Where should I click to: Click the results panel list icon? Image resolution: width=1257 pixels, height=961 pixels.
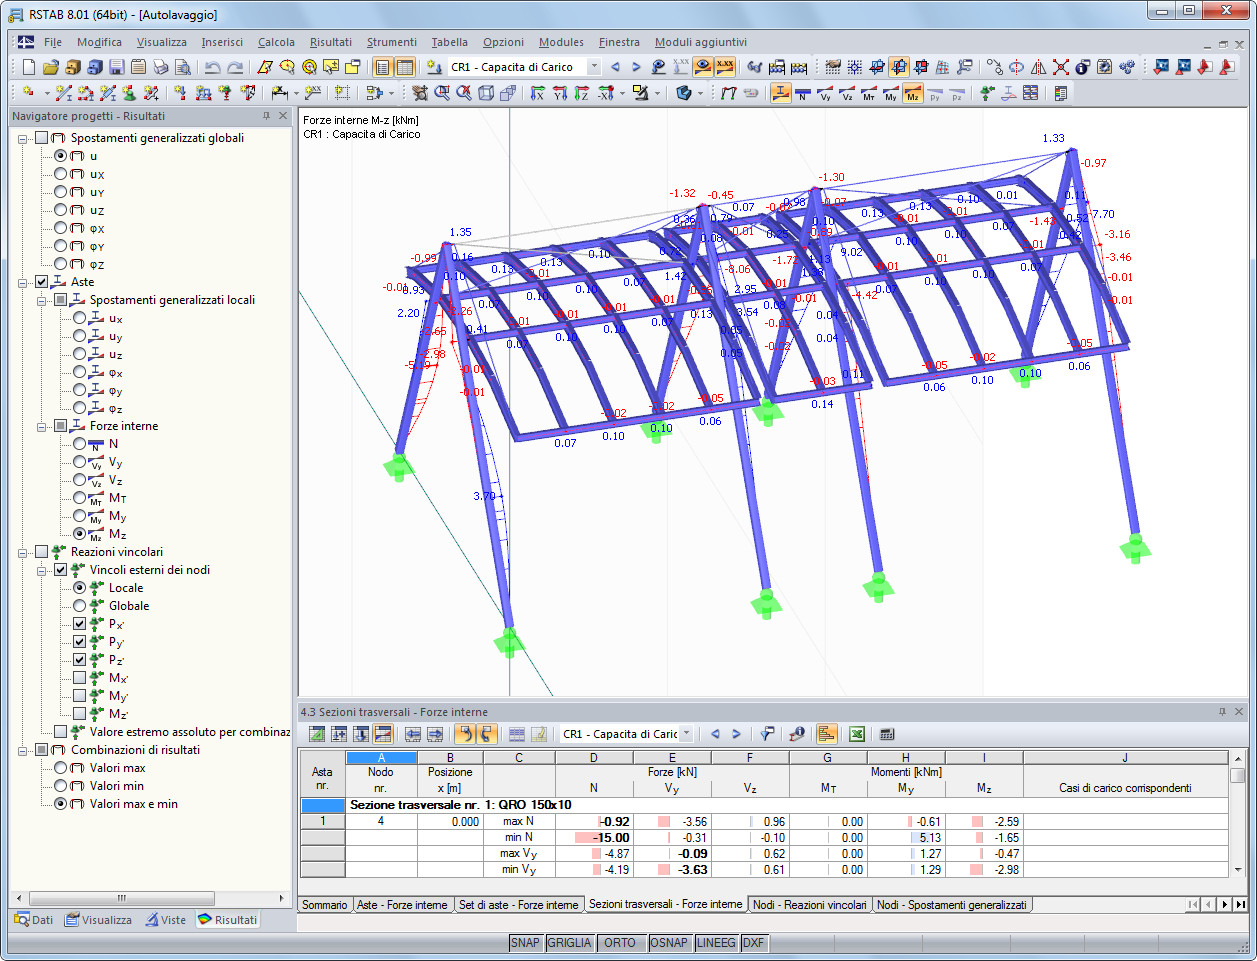pyautogui.click(x=1061, y=93)
